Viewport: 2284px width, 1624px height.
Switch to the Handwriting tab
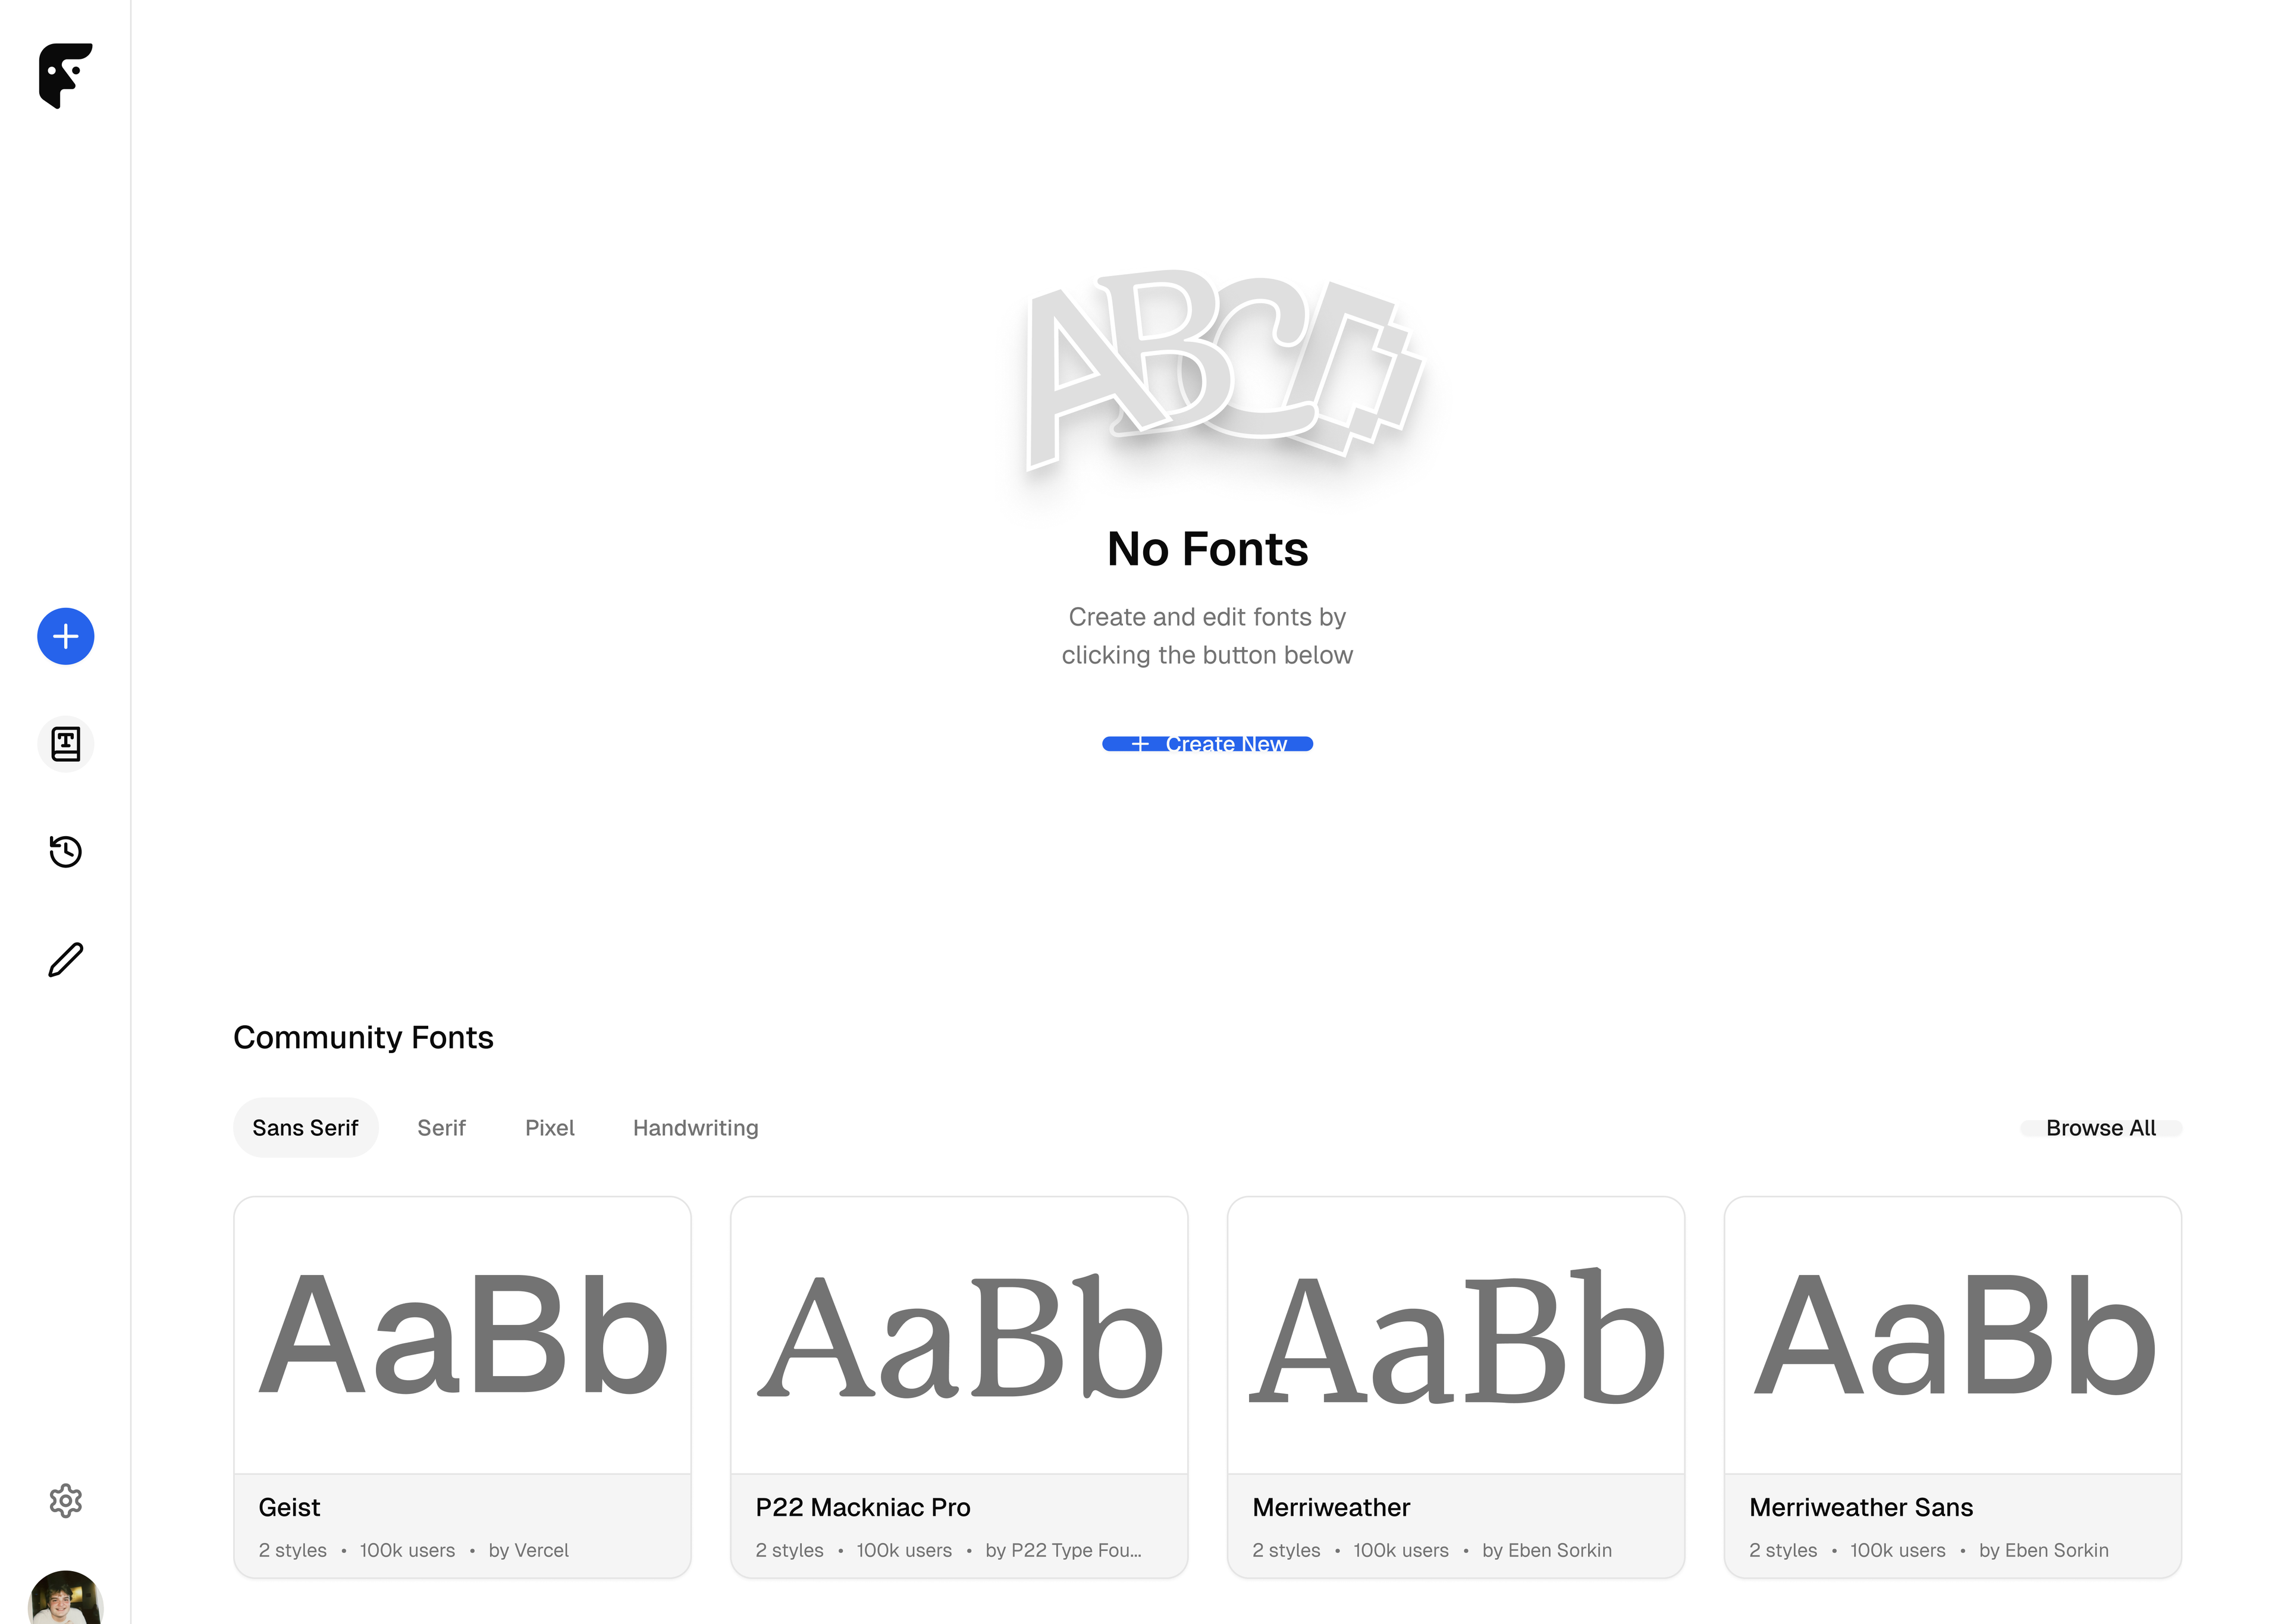696,1128
